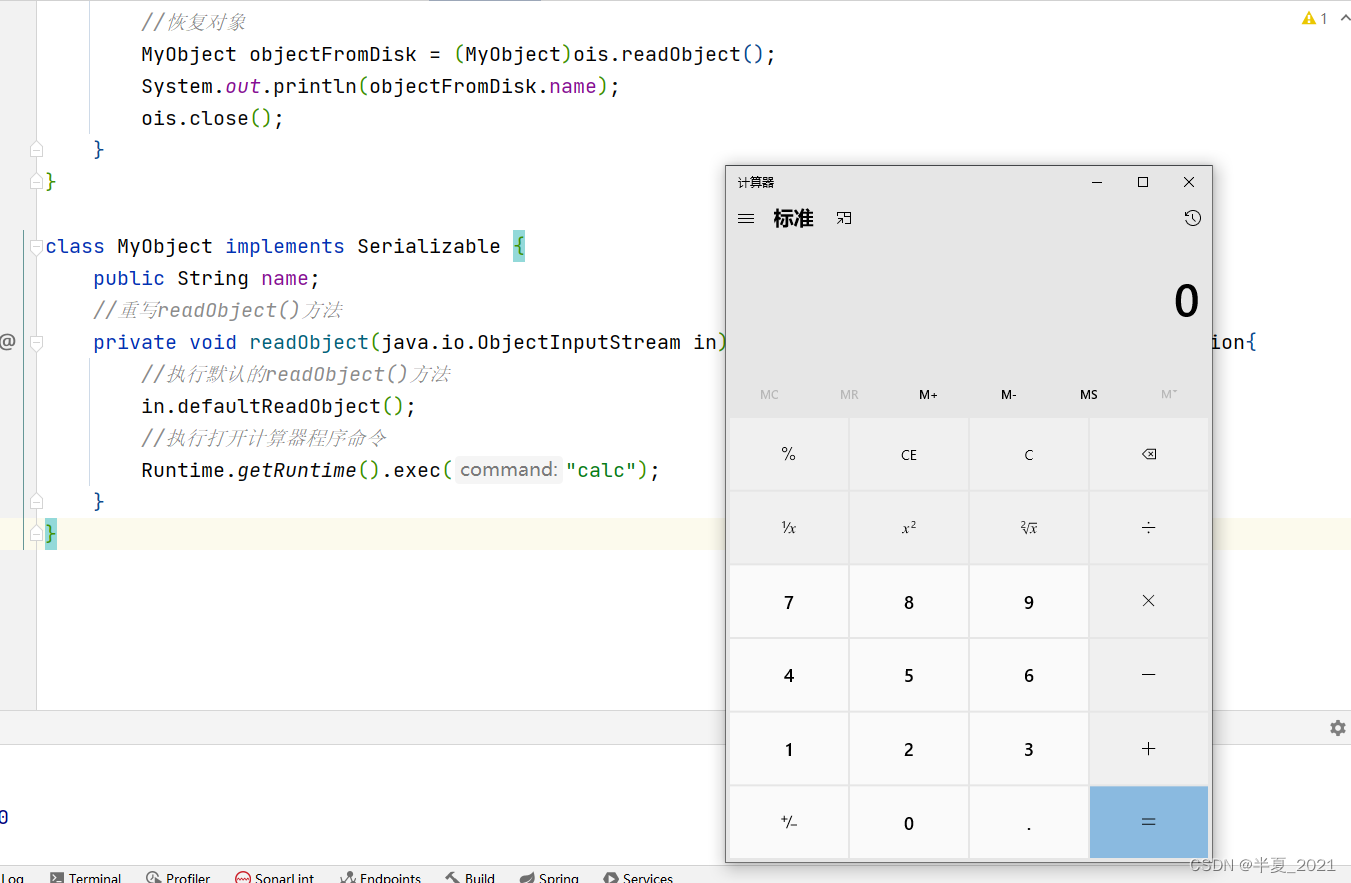Click digit 7 on calculator keypad
This screenshot has width=1351, height=883.
pyautogui.click(x=789, y=601)
